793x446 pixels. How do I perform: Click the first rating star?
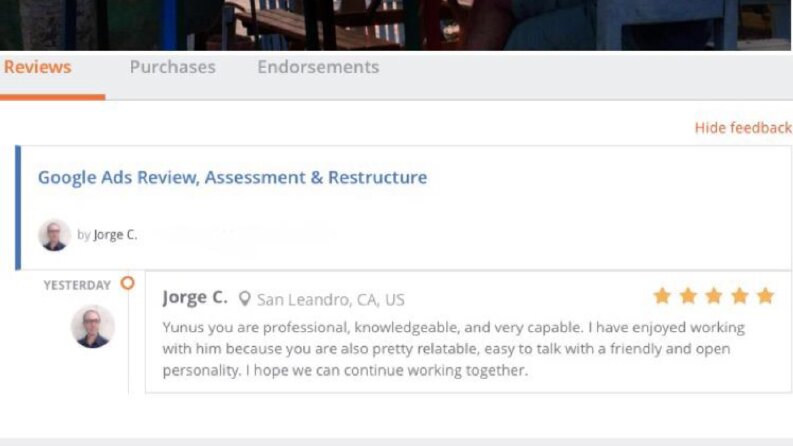click(x=662, y=296)
